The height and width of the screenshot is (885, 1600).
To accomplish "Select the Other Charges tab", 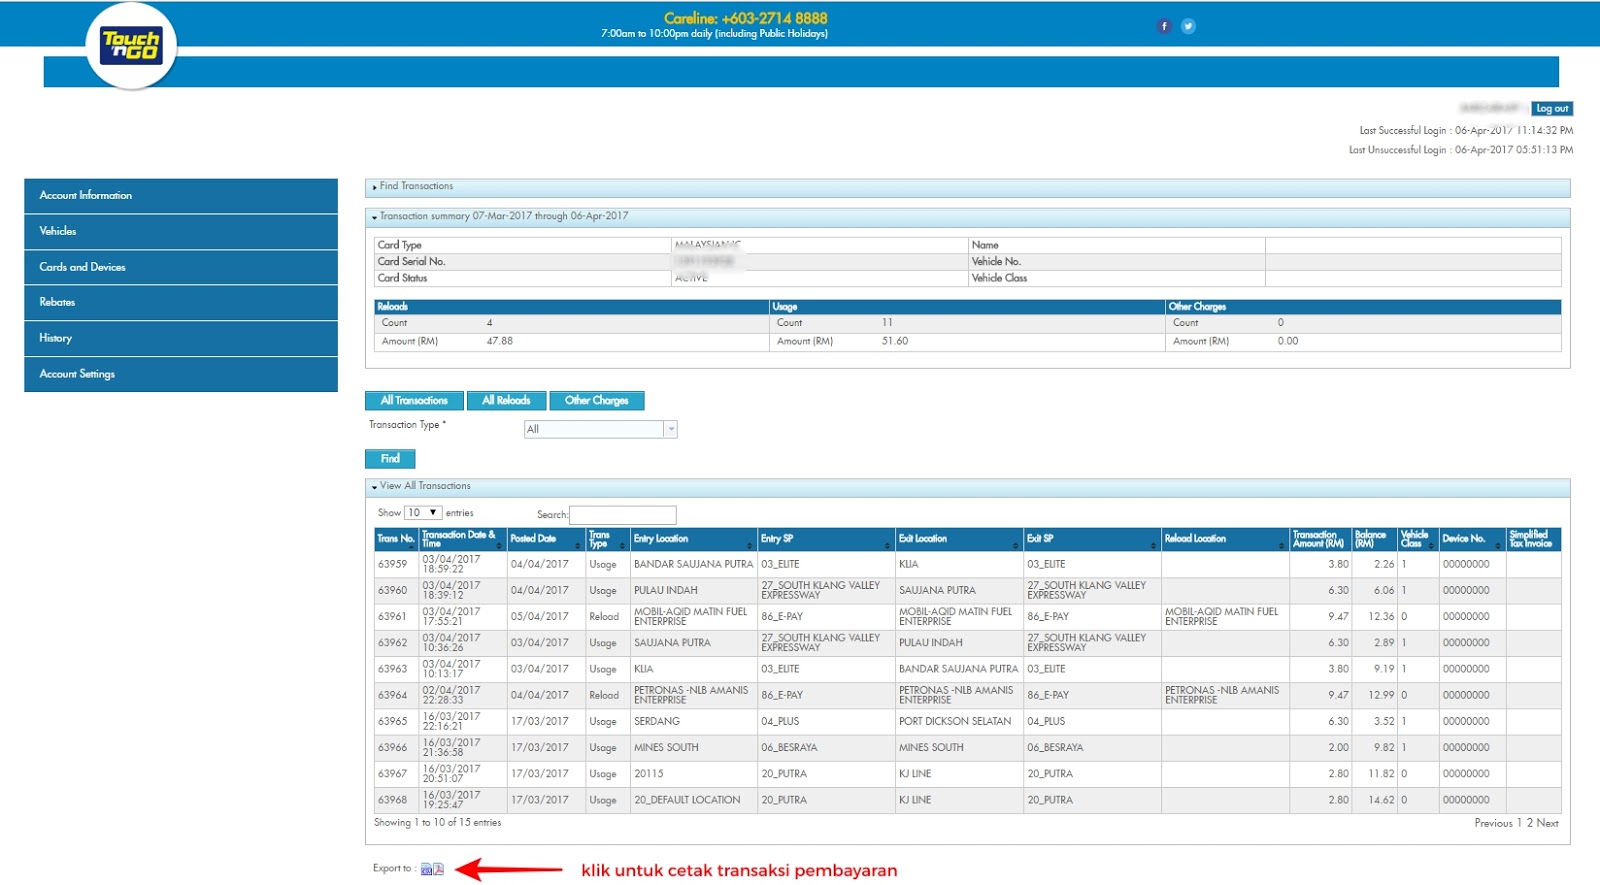I will pos(597,401).
